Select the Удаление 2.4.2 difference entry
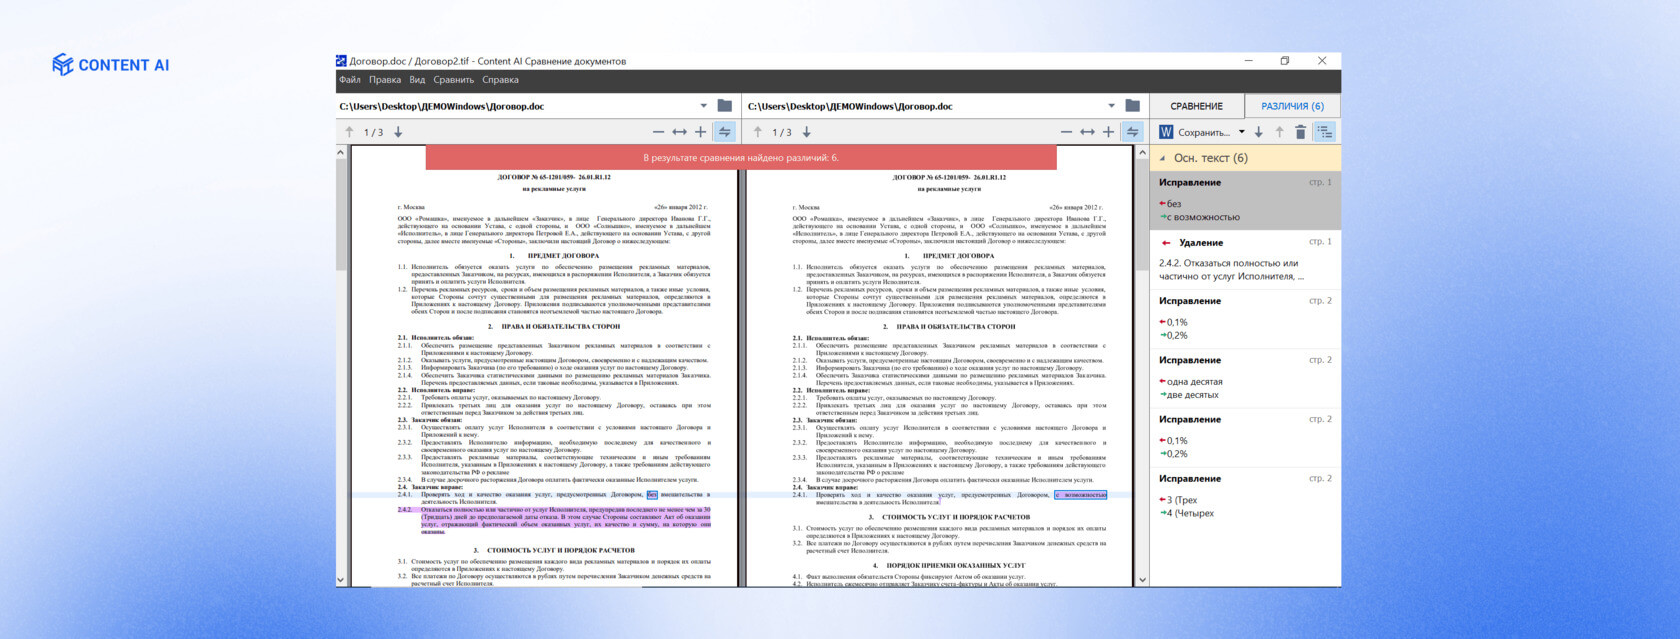The height and width of the screenshot is (639, 1680). tap(1245, 260)
